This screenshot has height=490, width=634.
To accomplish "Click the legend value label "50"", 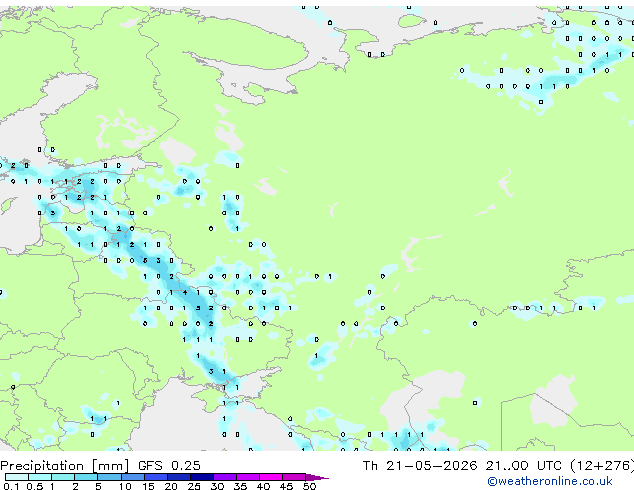I will point(309,486).
